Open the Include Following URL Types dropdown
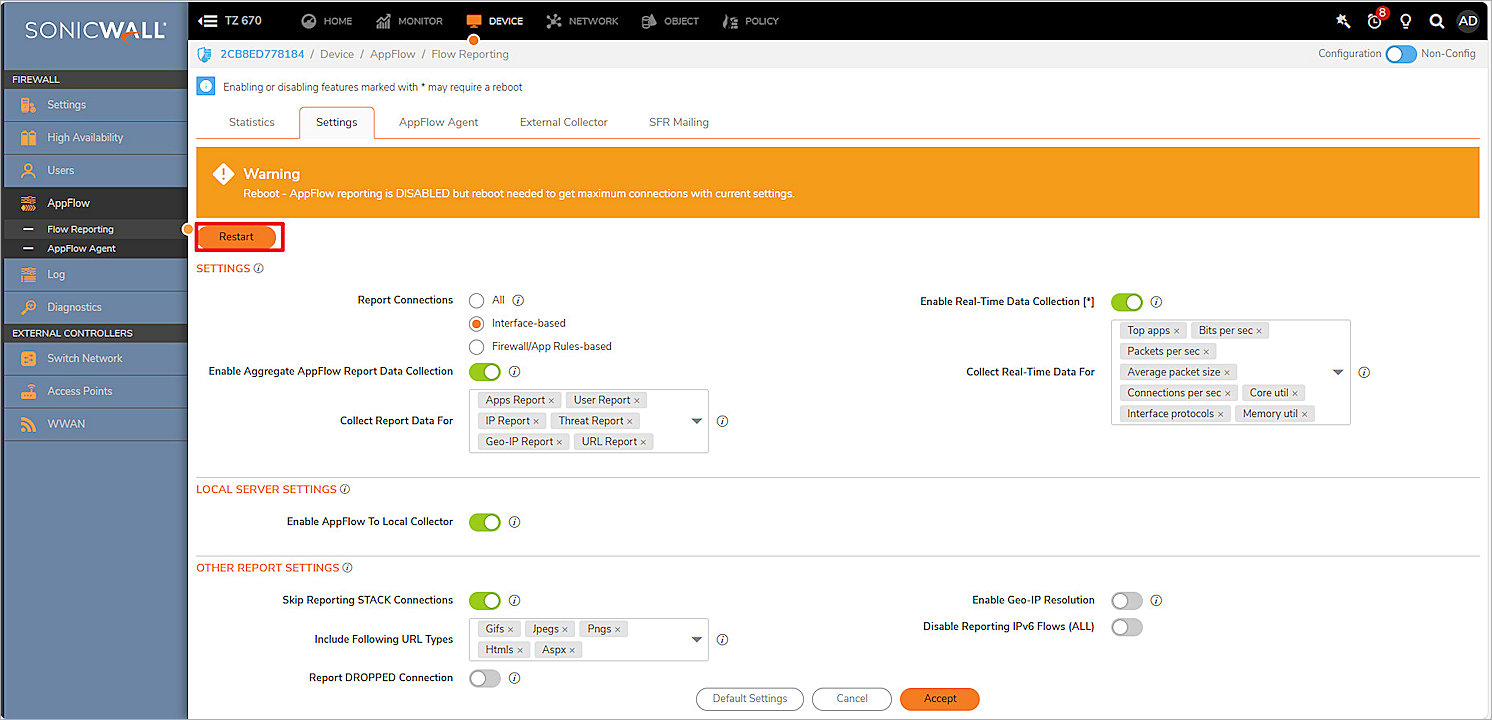 [696, 639]
